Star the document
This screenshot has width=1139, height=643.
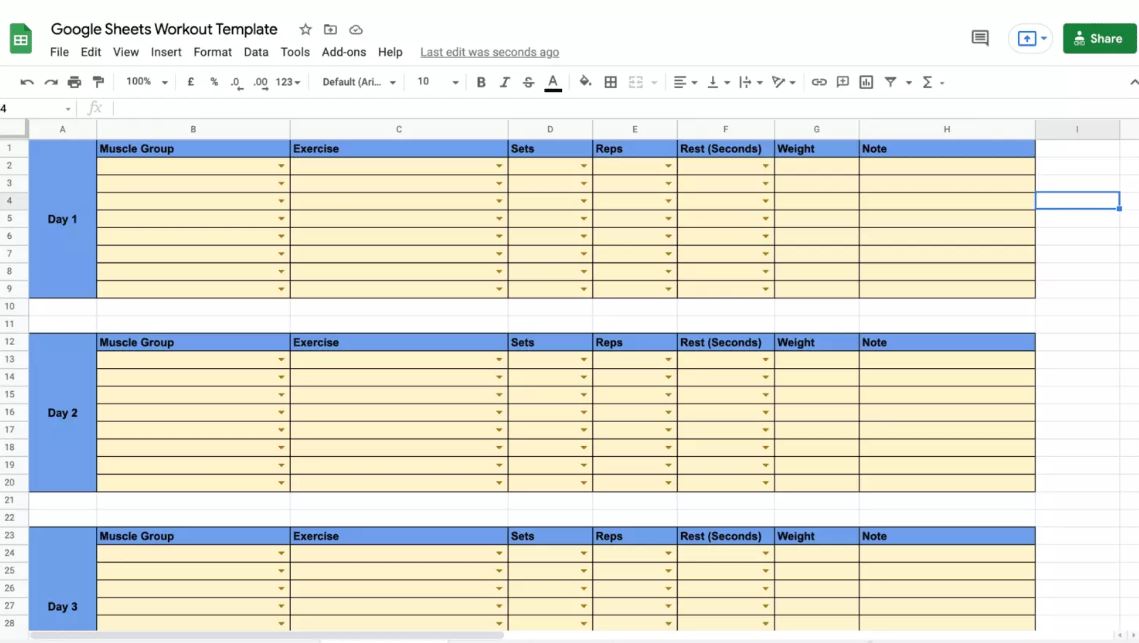point(305,30)
